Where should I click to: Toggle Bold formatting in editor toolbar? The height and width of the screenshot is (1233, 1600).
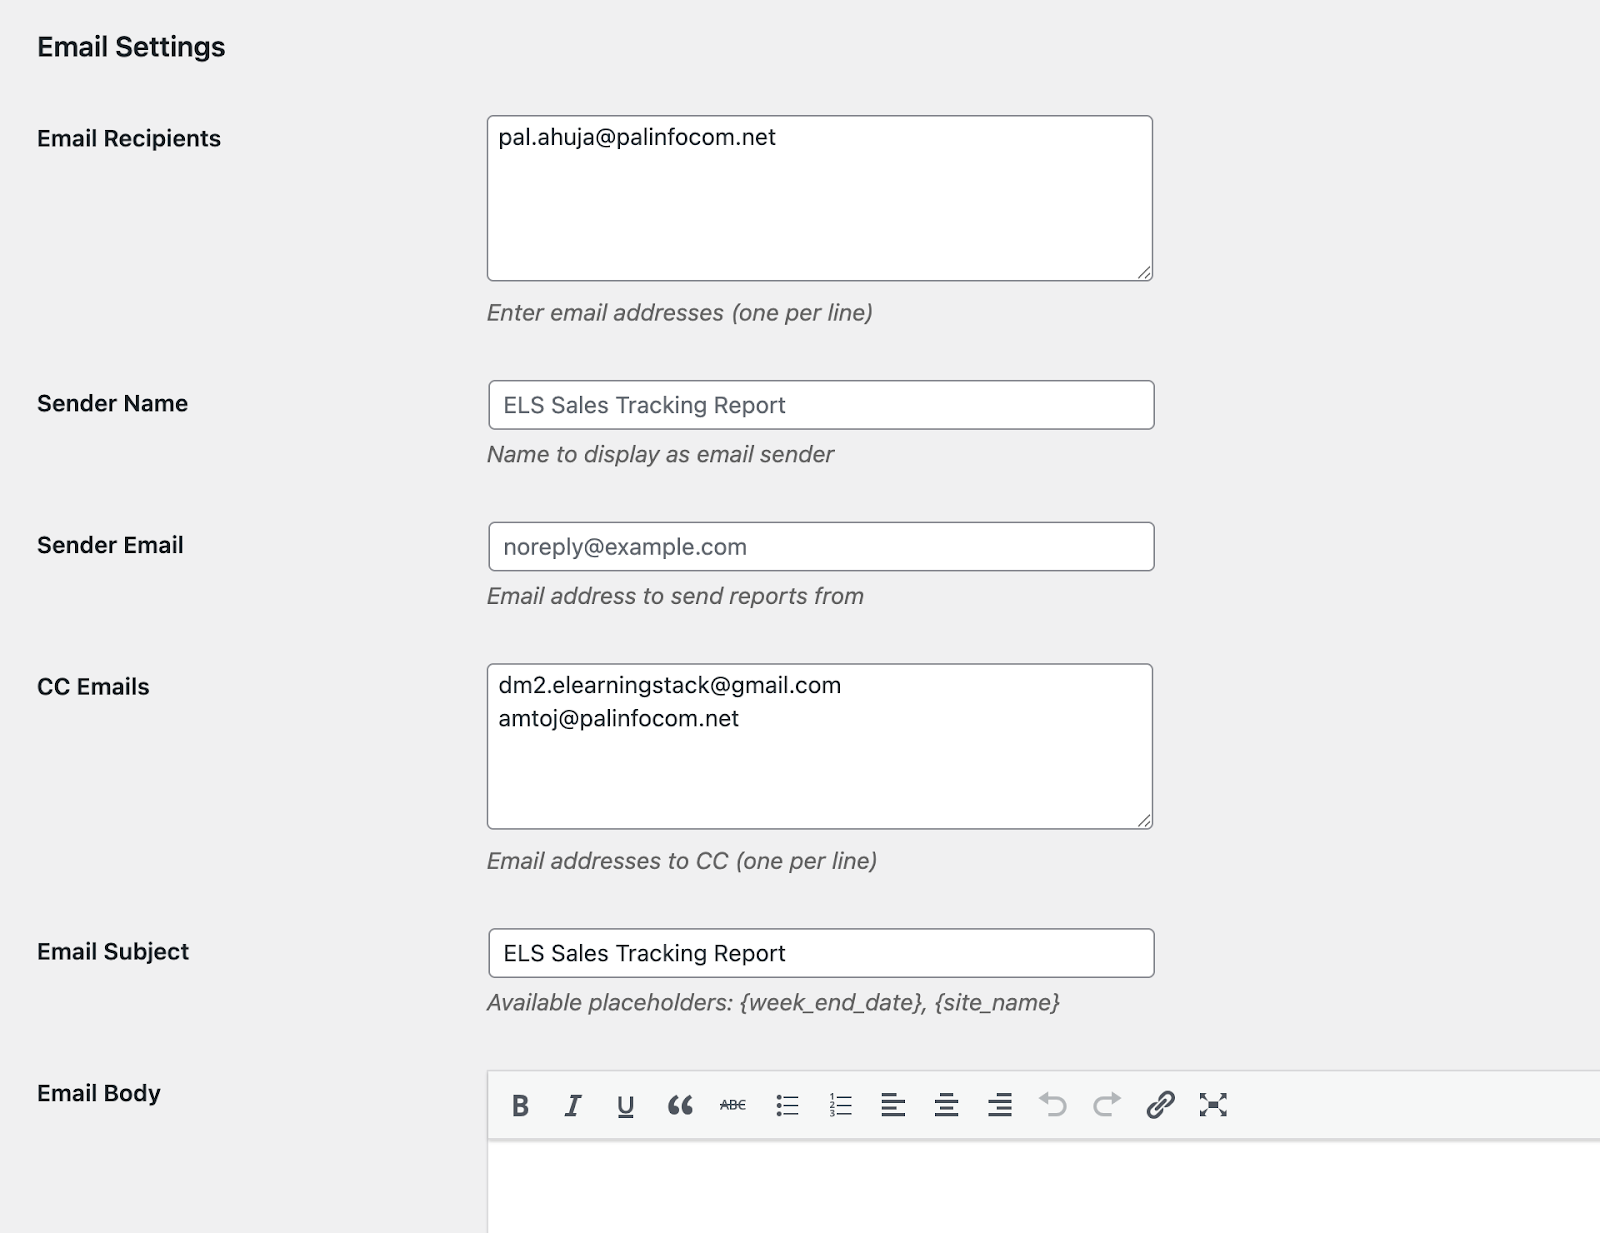click(x=520, y=1105)
